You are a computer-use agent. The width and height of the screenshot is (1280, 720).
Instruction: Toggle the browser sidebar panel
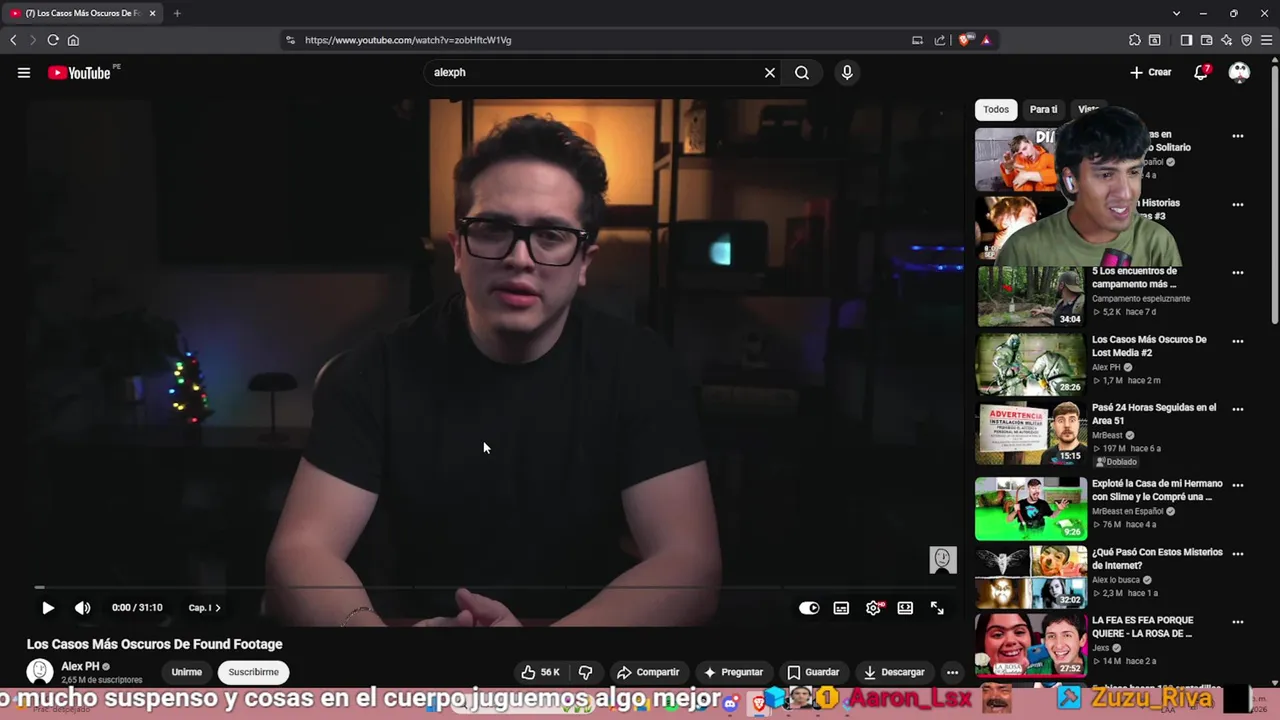click(x=1186, y=40)
